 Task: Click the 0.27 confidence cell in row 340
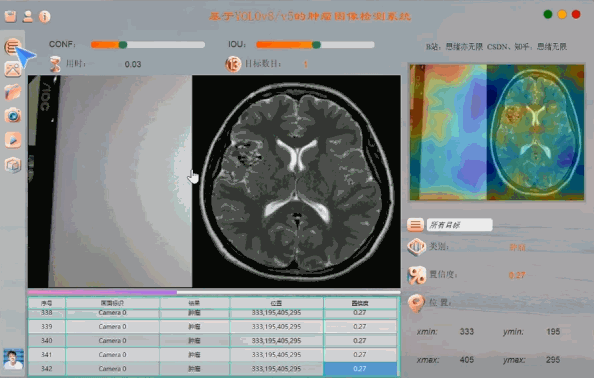(360, 341)
